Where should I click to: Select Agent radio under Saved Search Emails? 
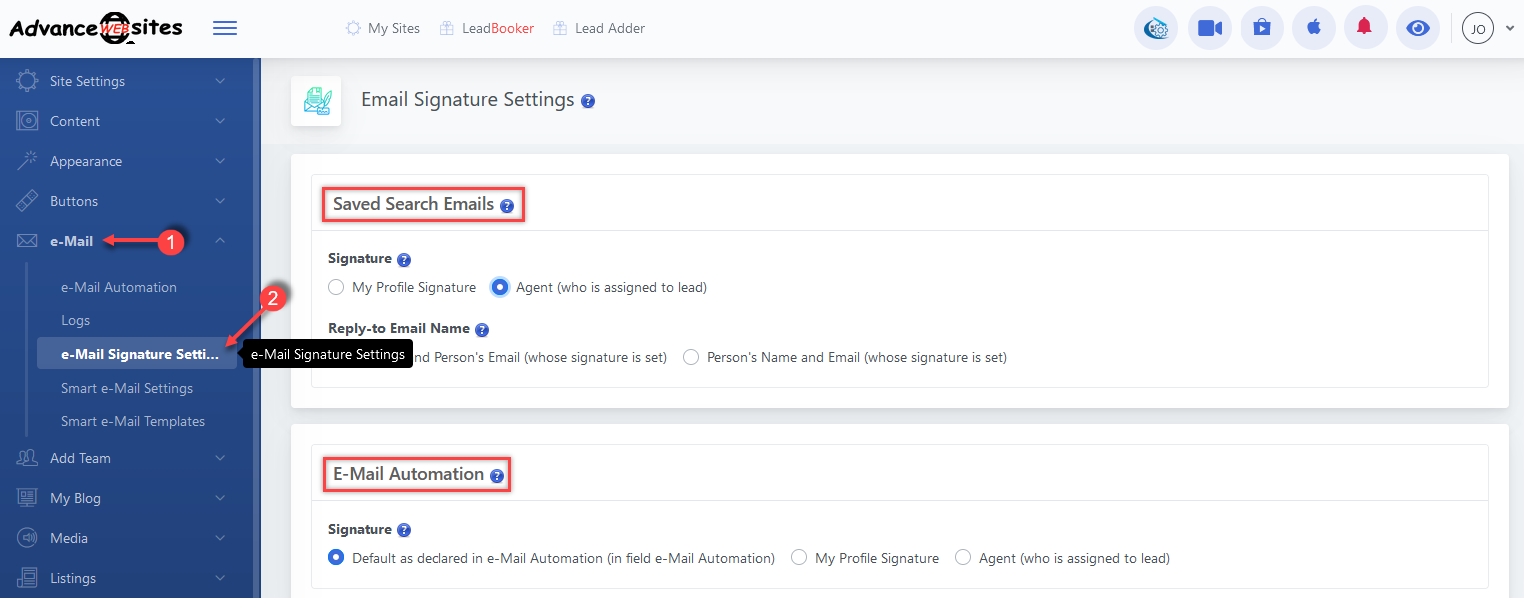click(500, 288)
